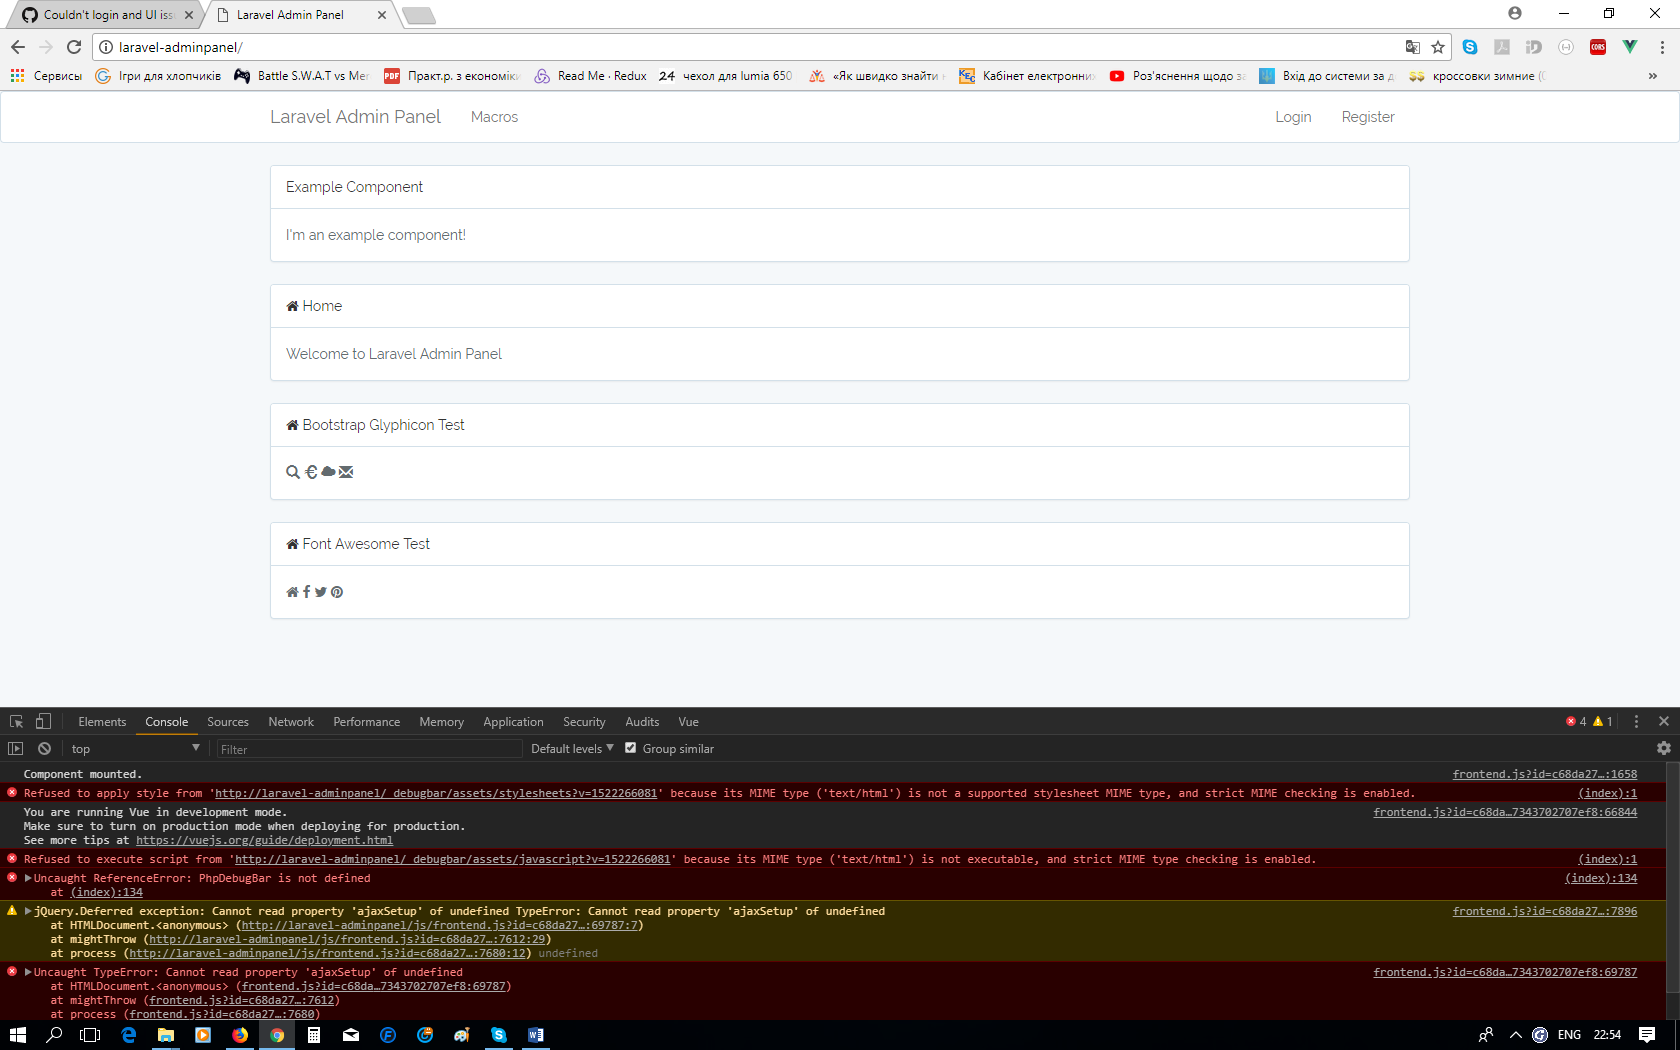1680x1050 pixels.
Task: Open the Macros menu on the page
Action: tap(494, 117)
